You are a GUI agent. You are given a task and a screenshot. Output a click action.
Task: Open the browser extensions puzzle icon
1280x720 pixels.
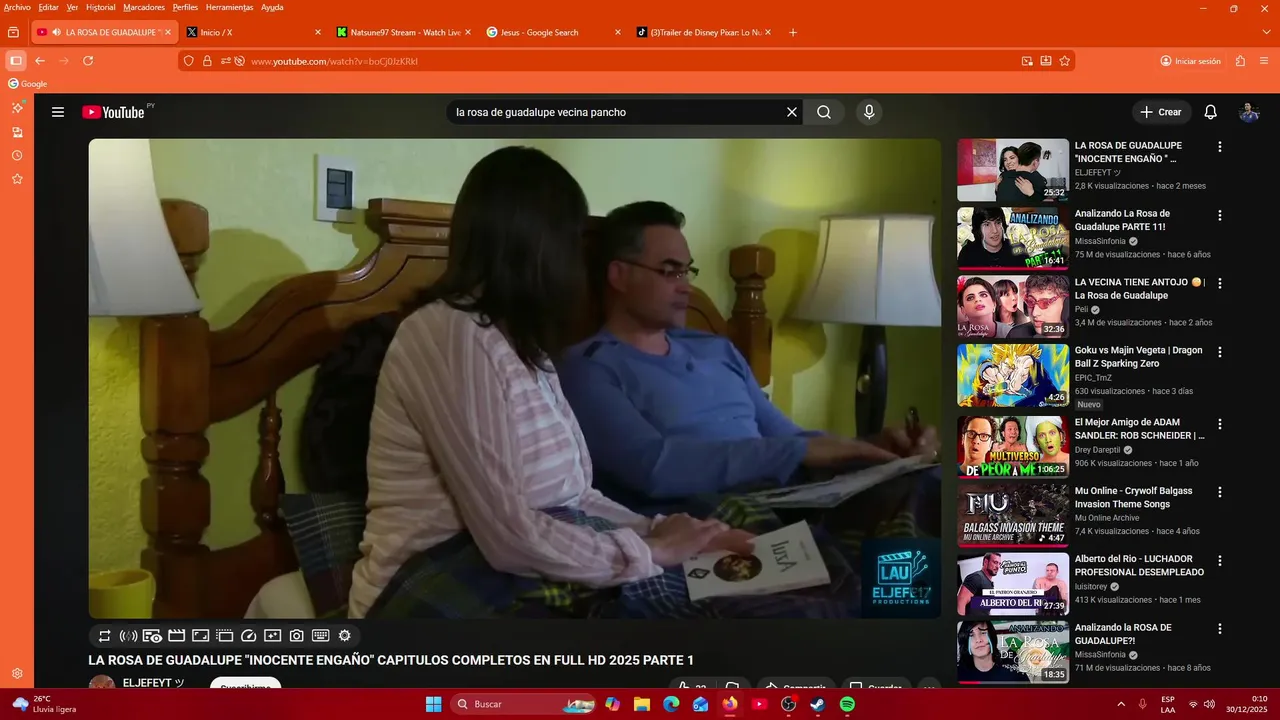point(1241,61)
